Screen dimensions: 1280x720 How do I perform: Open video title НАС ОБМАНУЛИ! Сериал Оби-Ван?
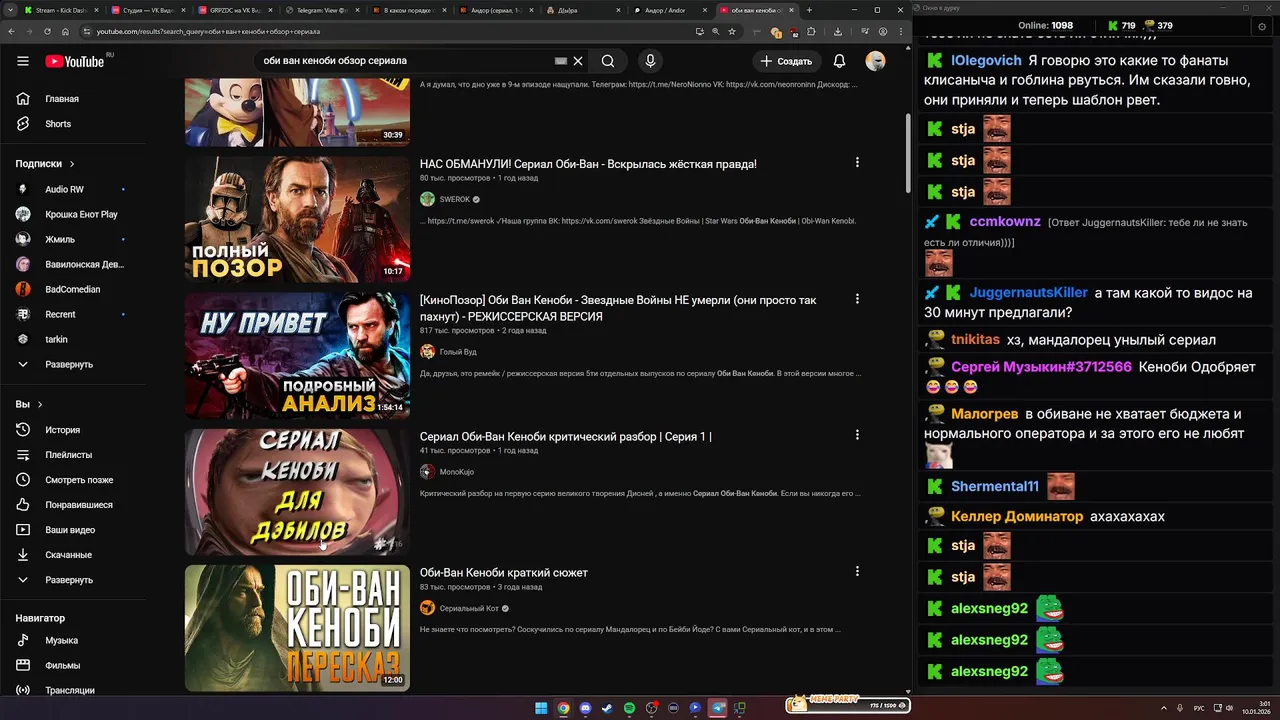(588, 164)
